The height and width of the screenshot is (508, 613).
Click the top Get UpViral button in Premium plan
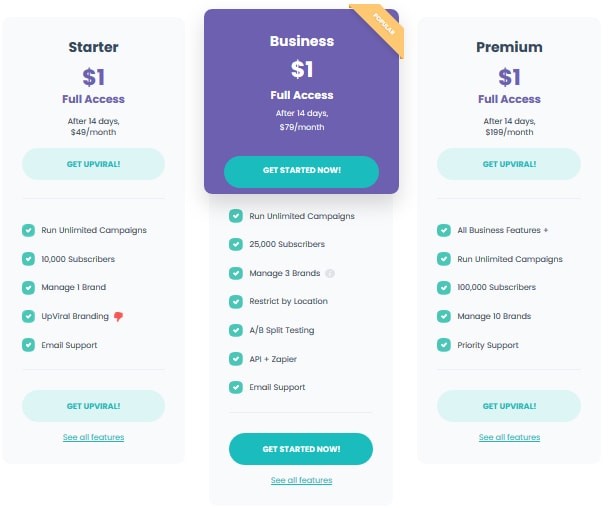pos(509,164)
